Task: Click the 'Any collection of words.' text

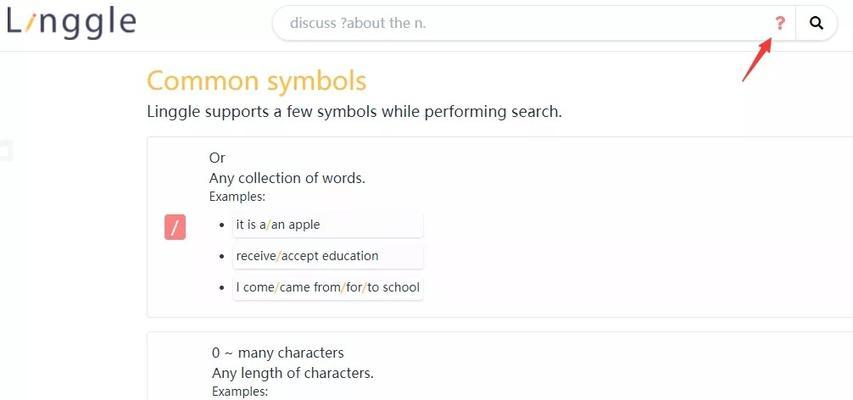Action: tap(287, 178)
